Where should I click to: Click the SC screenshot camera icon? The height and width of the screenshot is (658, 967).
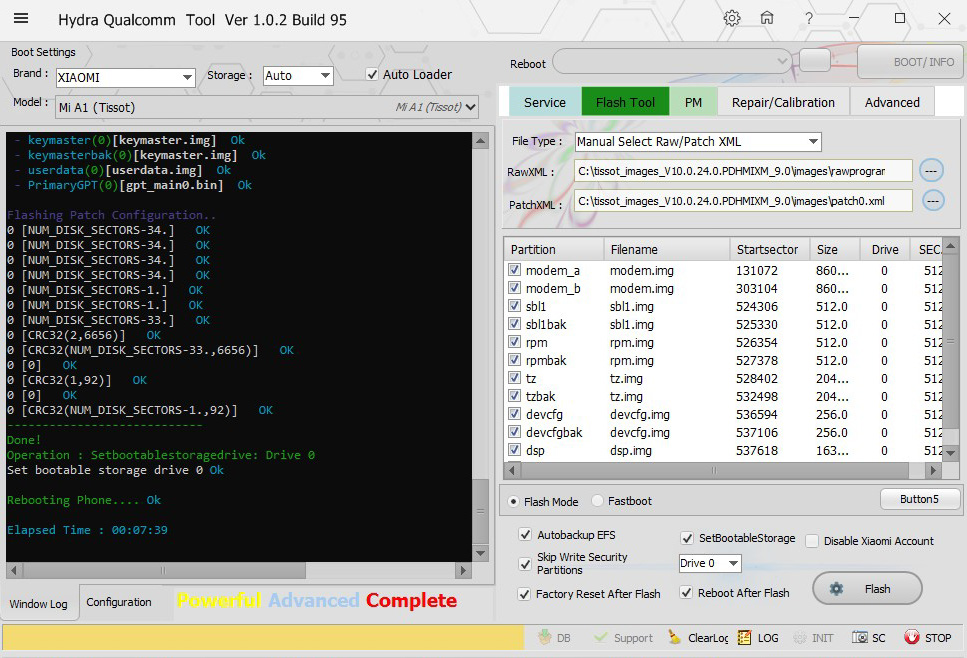coord(860,637)
